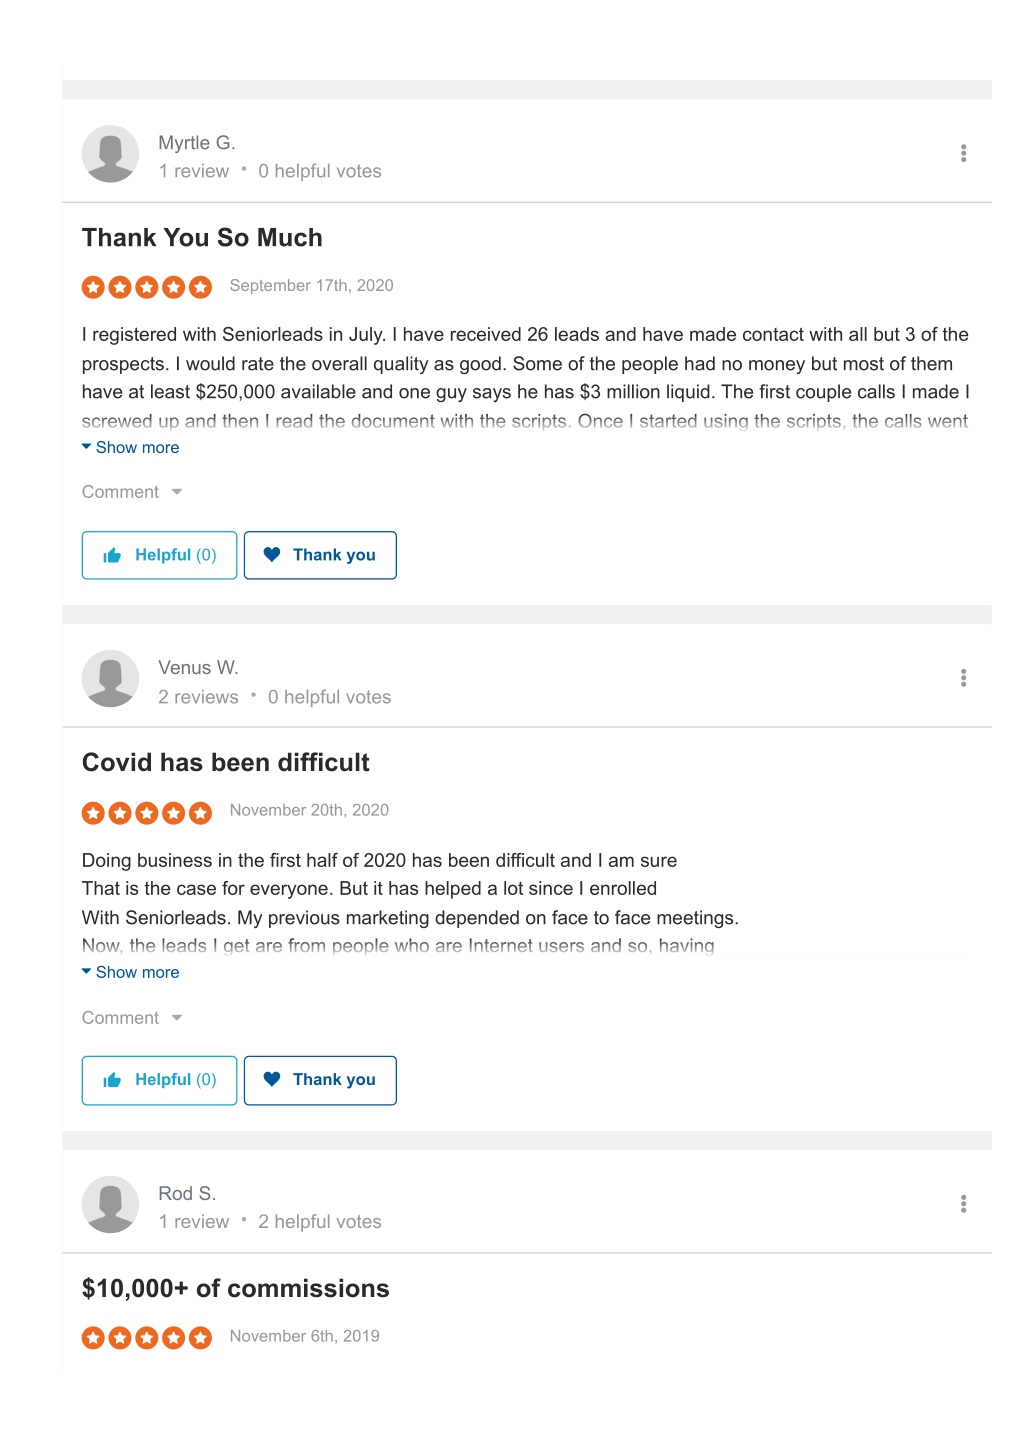Viewport: 1024px width, 1449px height.
Task: Expand Show more on Venus W.'s review
Action: point(131,972)
